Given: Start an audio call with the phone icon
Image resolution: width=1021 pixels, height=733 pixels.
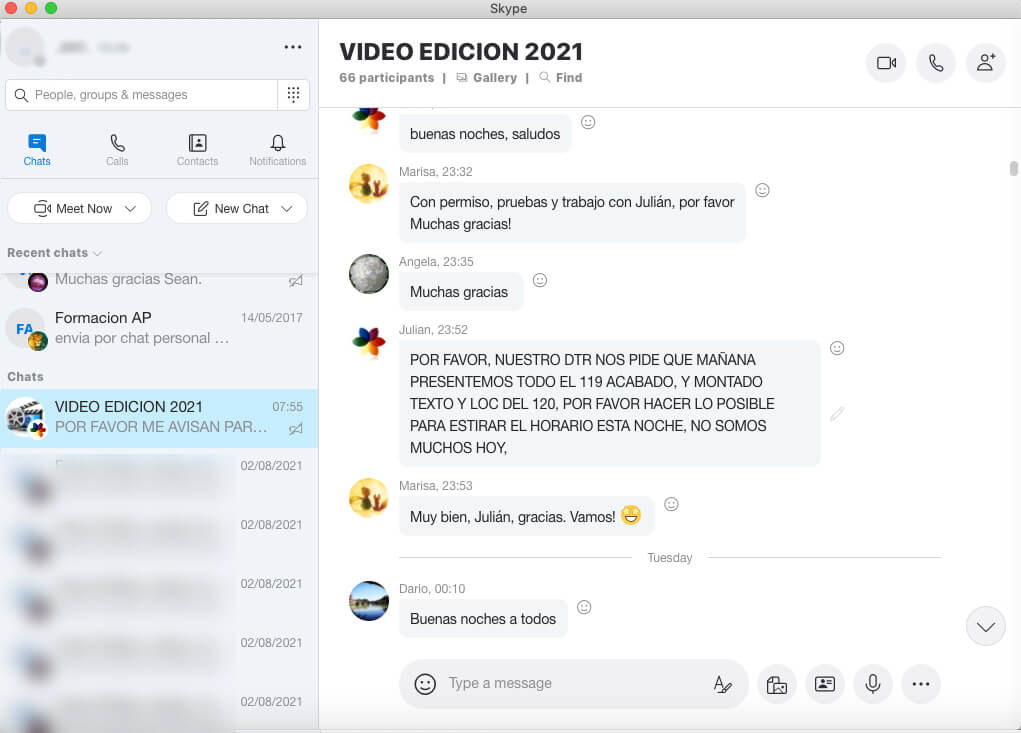Looking at the screenshot, I should (x=936, y=63).
